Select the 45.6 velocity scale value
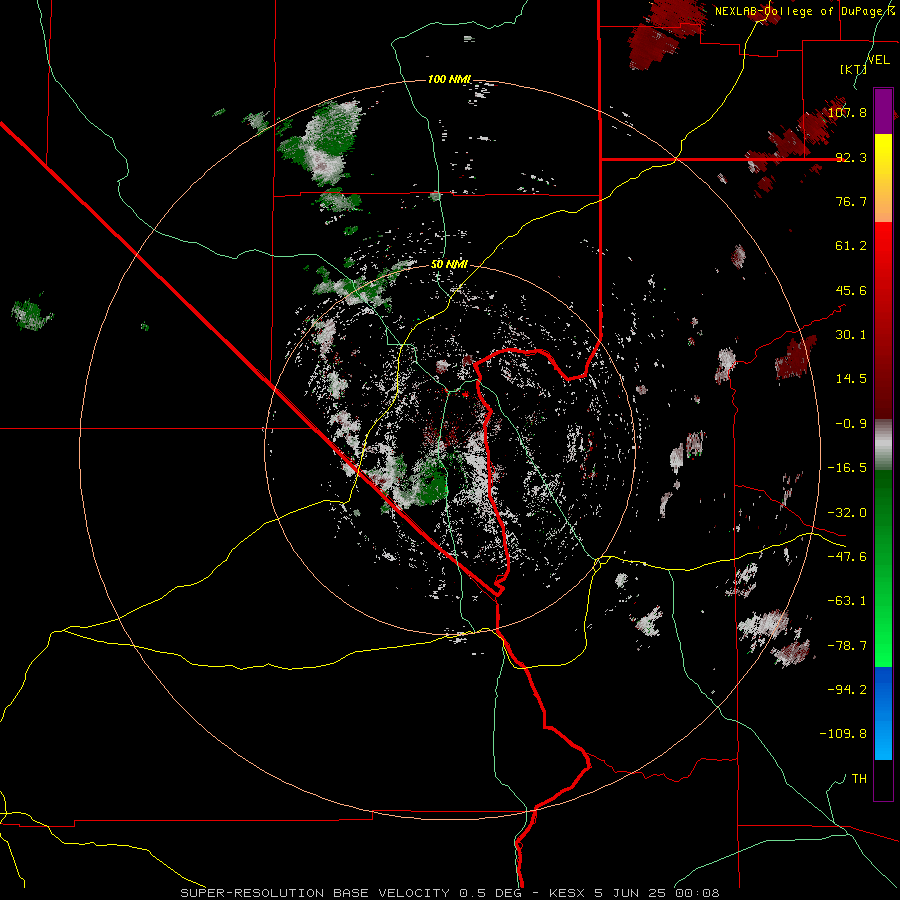The height and width of the screenshot is (900, 900). 851,290
